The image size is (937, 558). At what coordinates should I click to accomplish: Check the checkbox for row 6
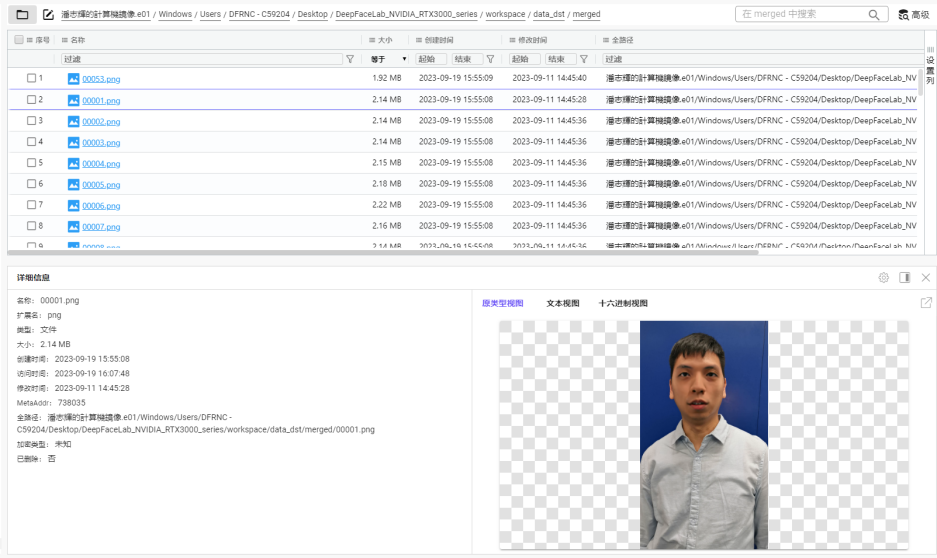point(31,184)
